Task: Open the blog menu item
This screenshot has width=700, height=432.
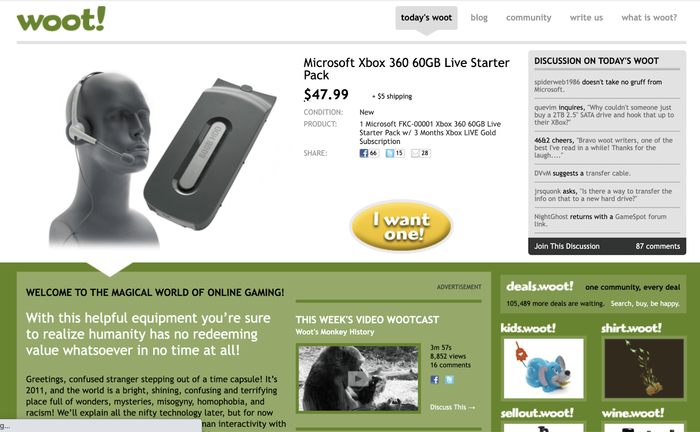Action: [x=479, y=18]
